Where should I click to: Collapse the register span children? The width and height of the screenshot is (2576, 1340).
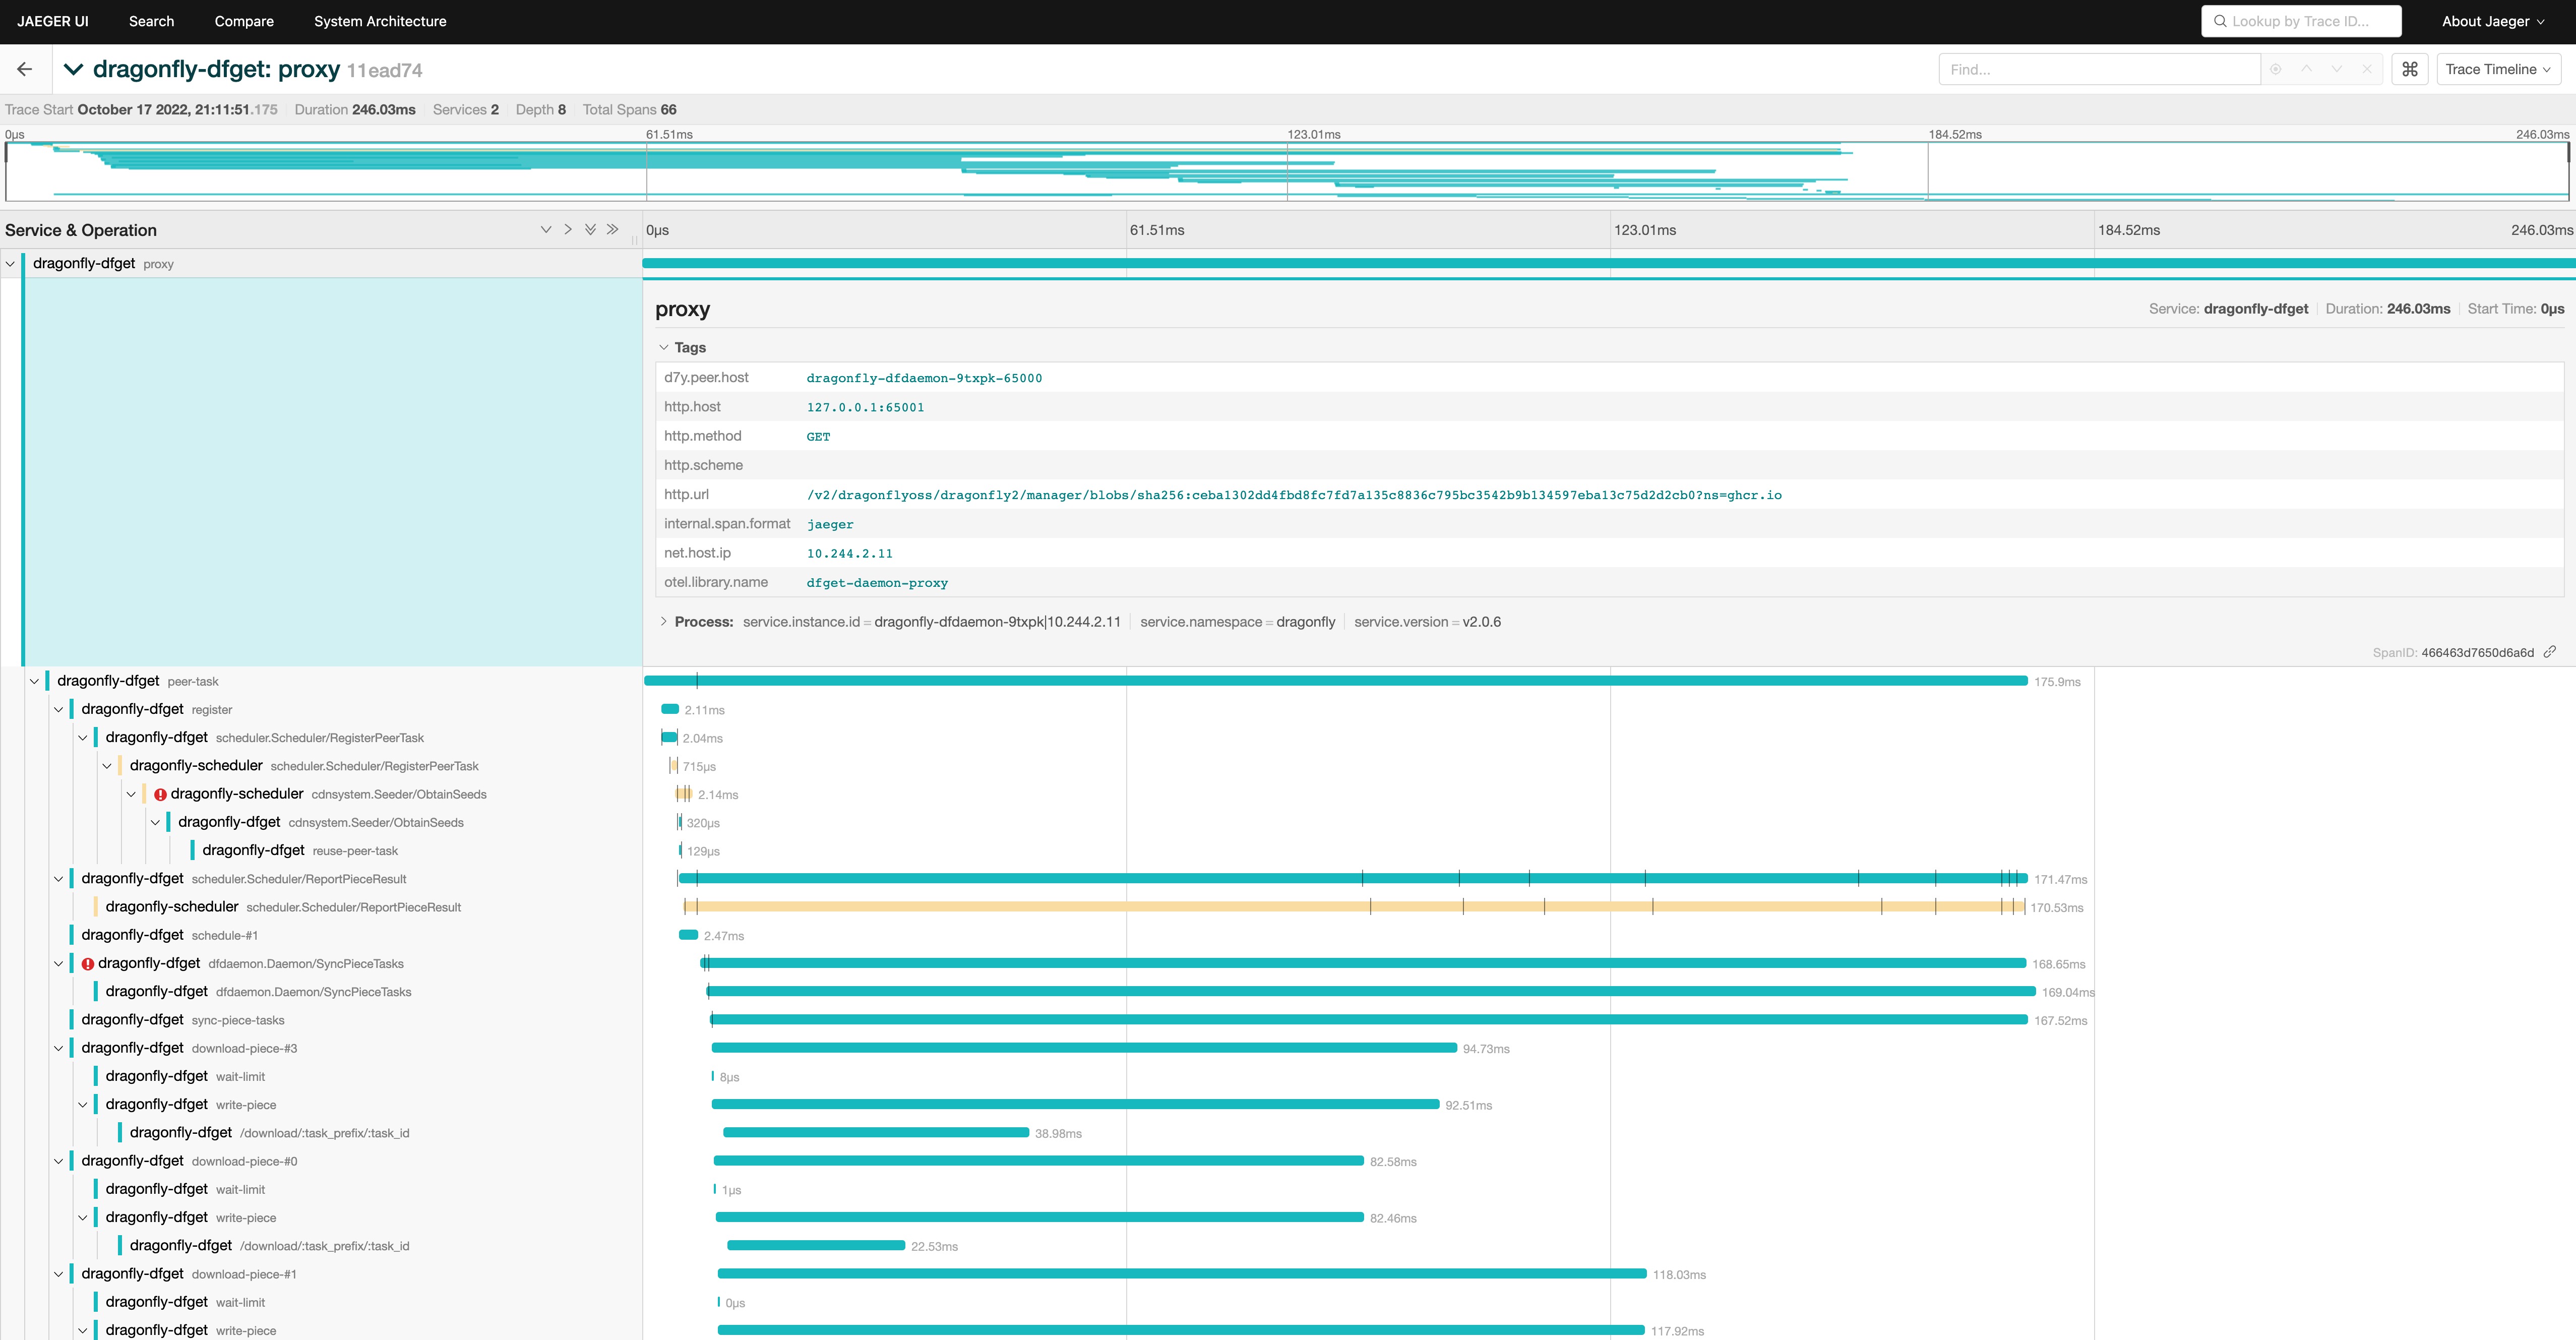pyautogui.click(x=58, y=709)
